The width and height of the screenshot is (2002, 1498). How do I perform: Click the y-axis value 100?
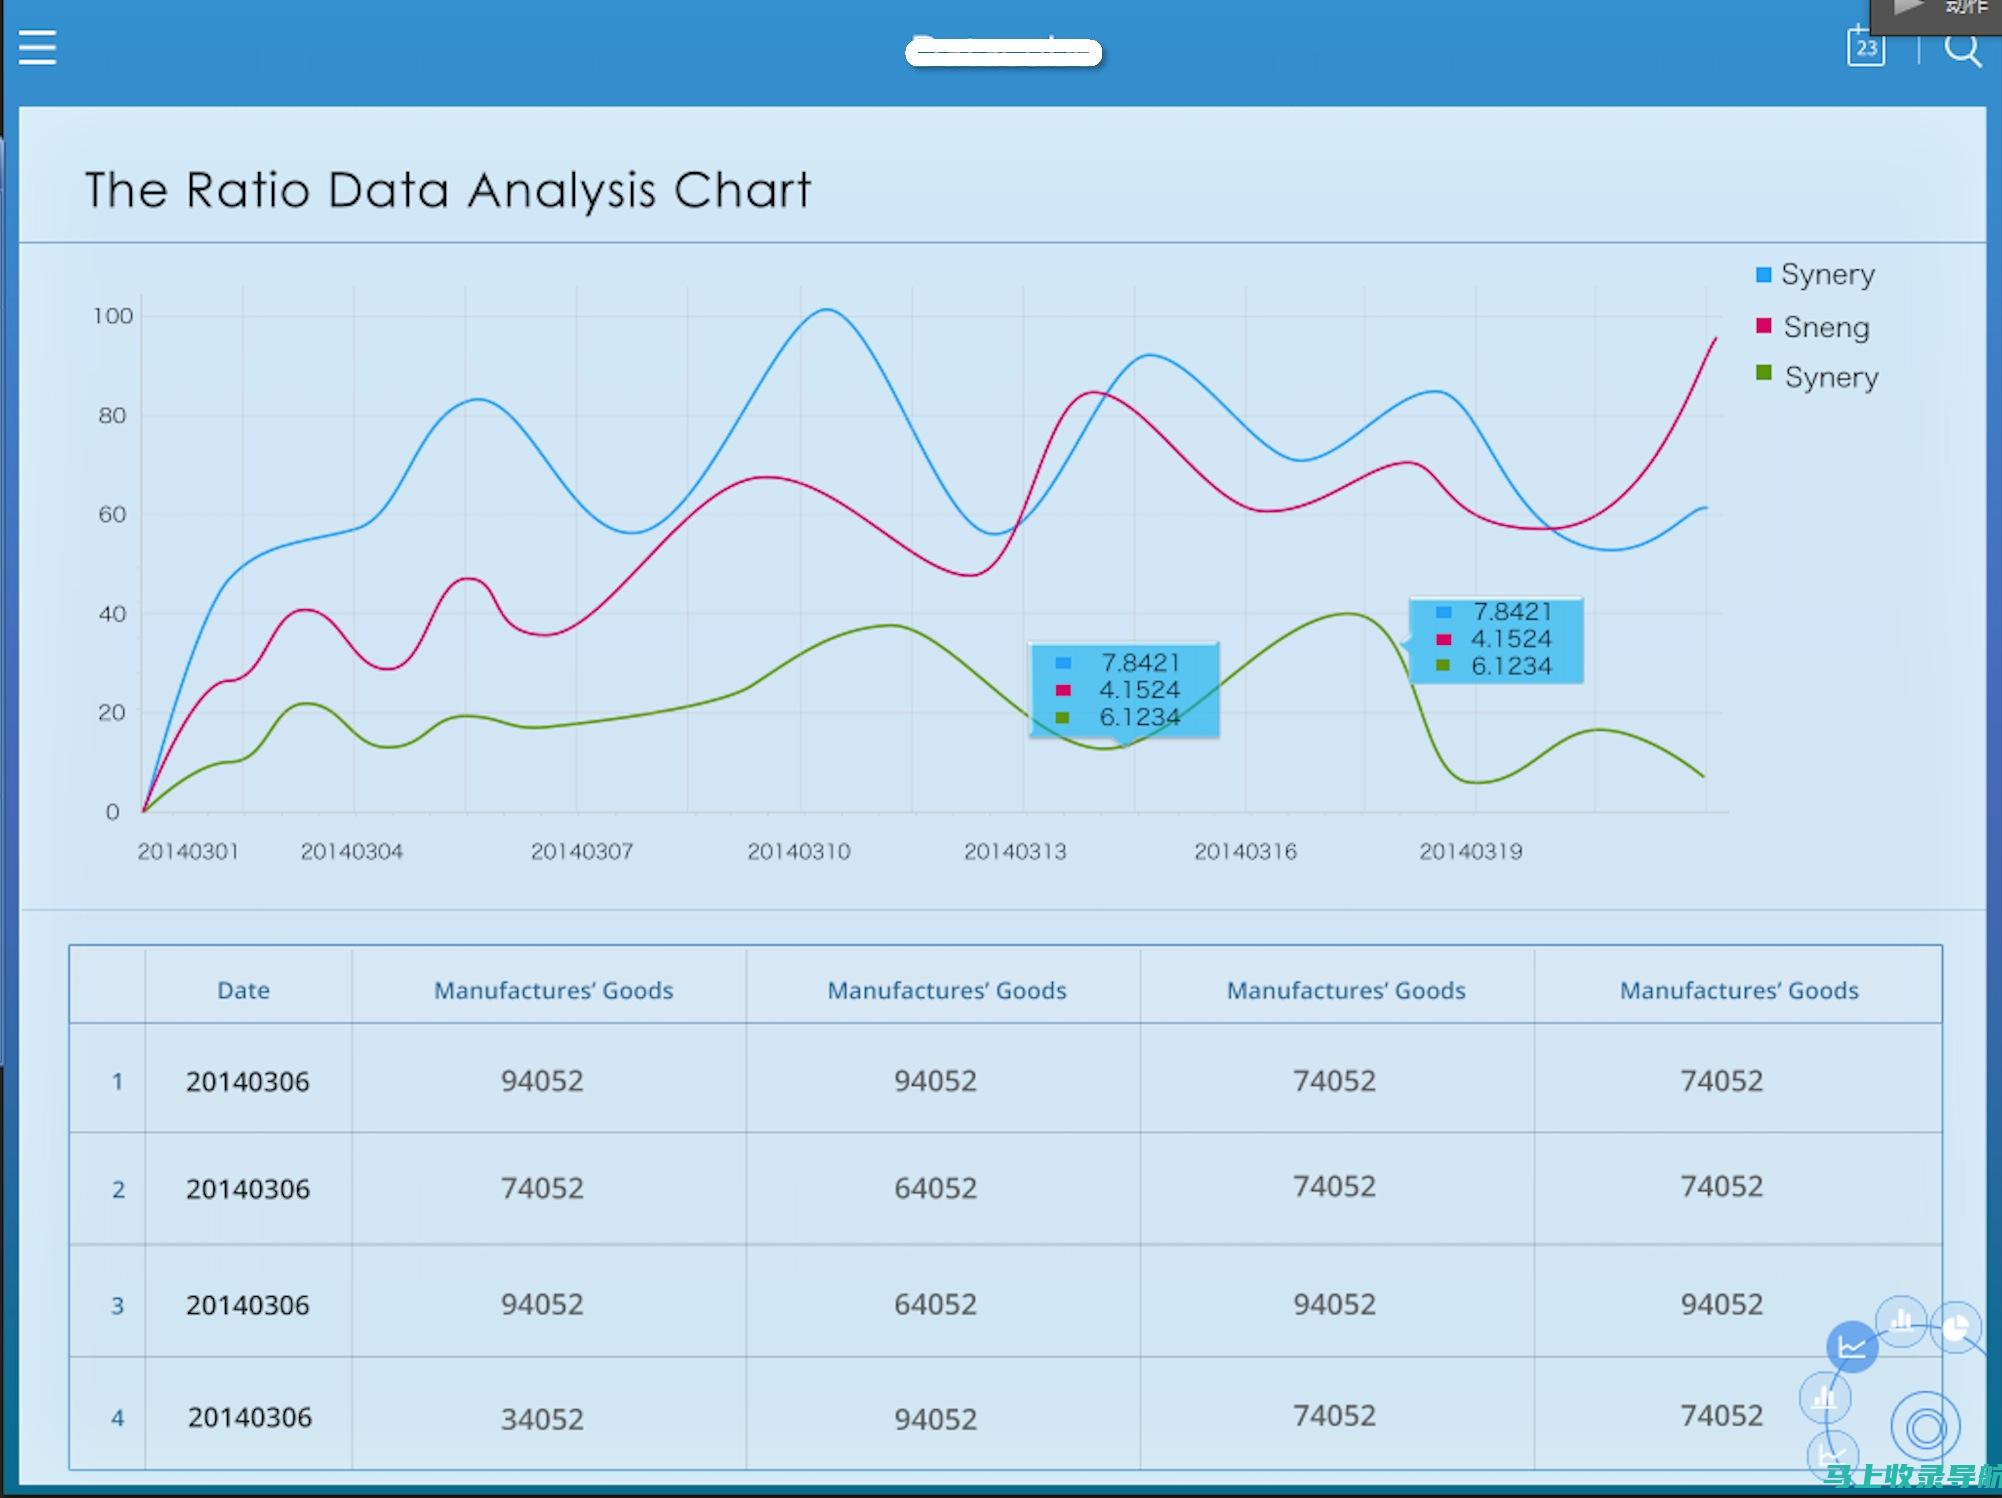point(113,316)
